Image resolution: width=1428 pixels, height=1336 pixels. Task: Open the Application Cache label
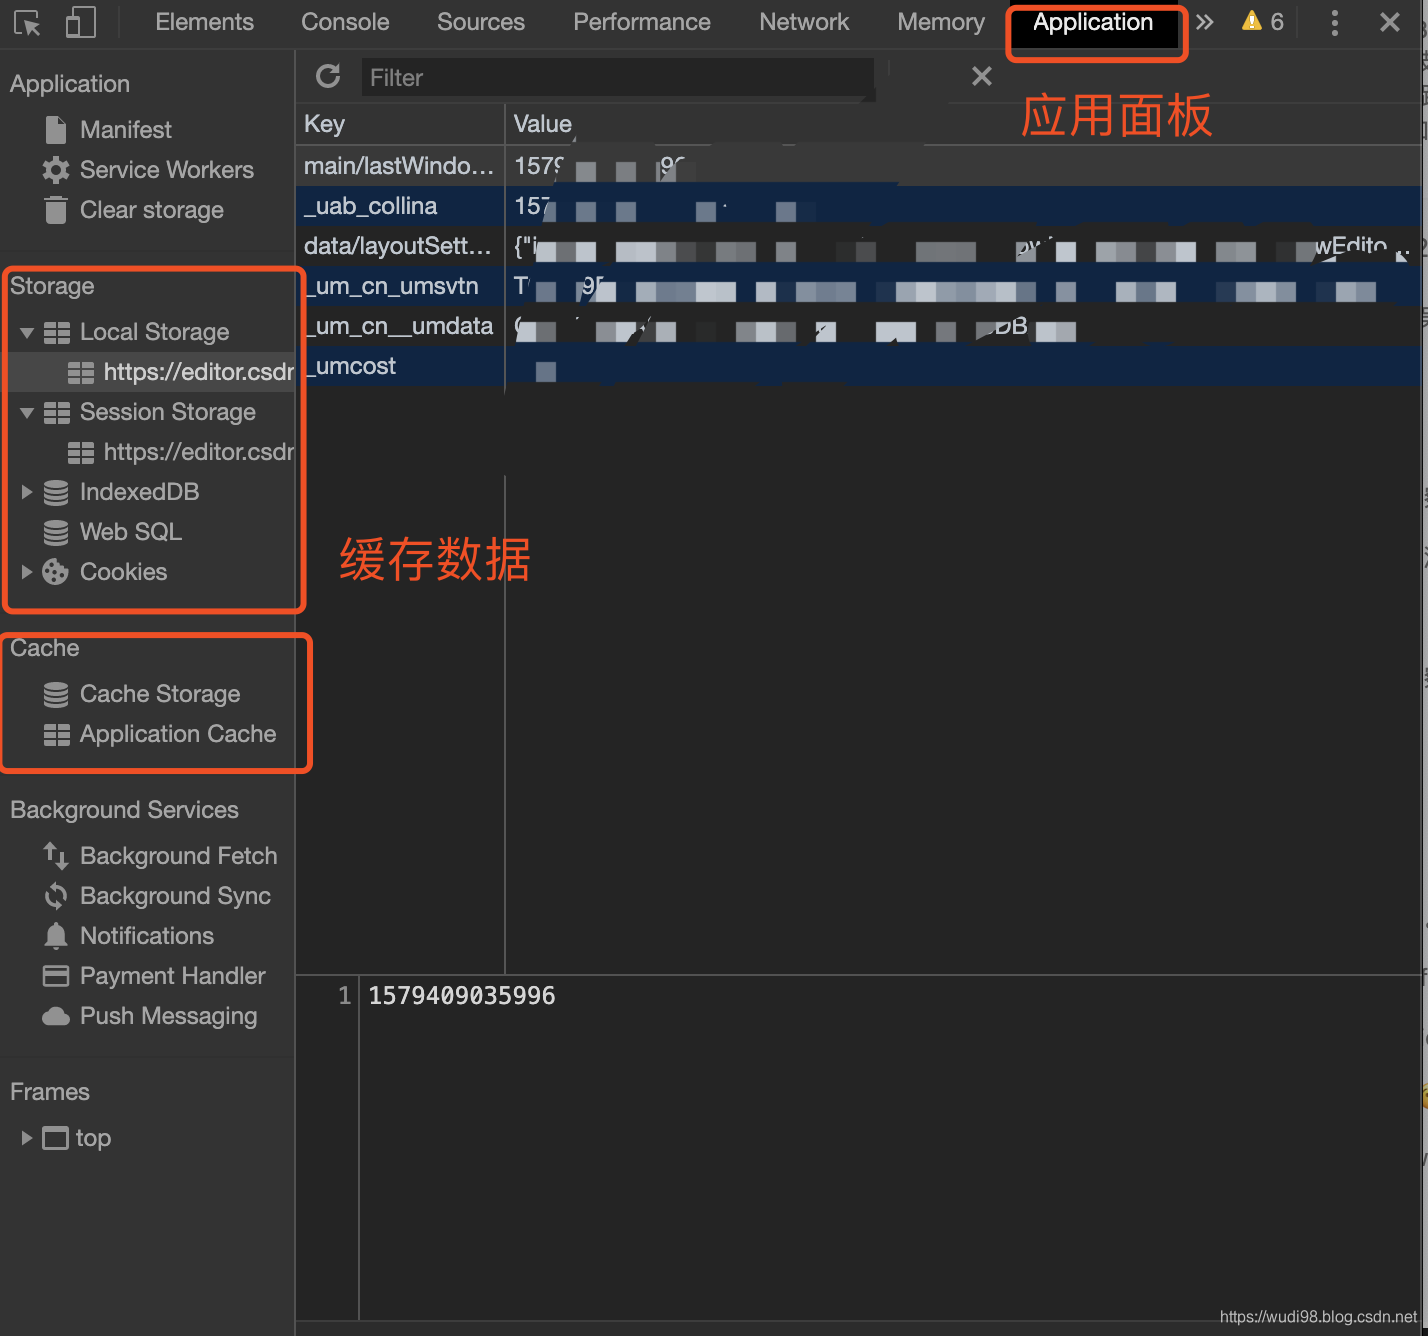(x=178, y=734)
